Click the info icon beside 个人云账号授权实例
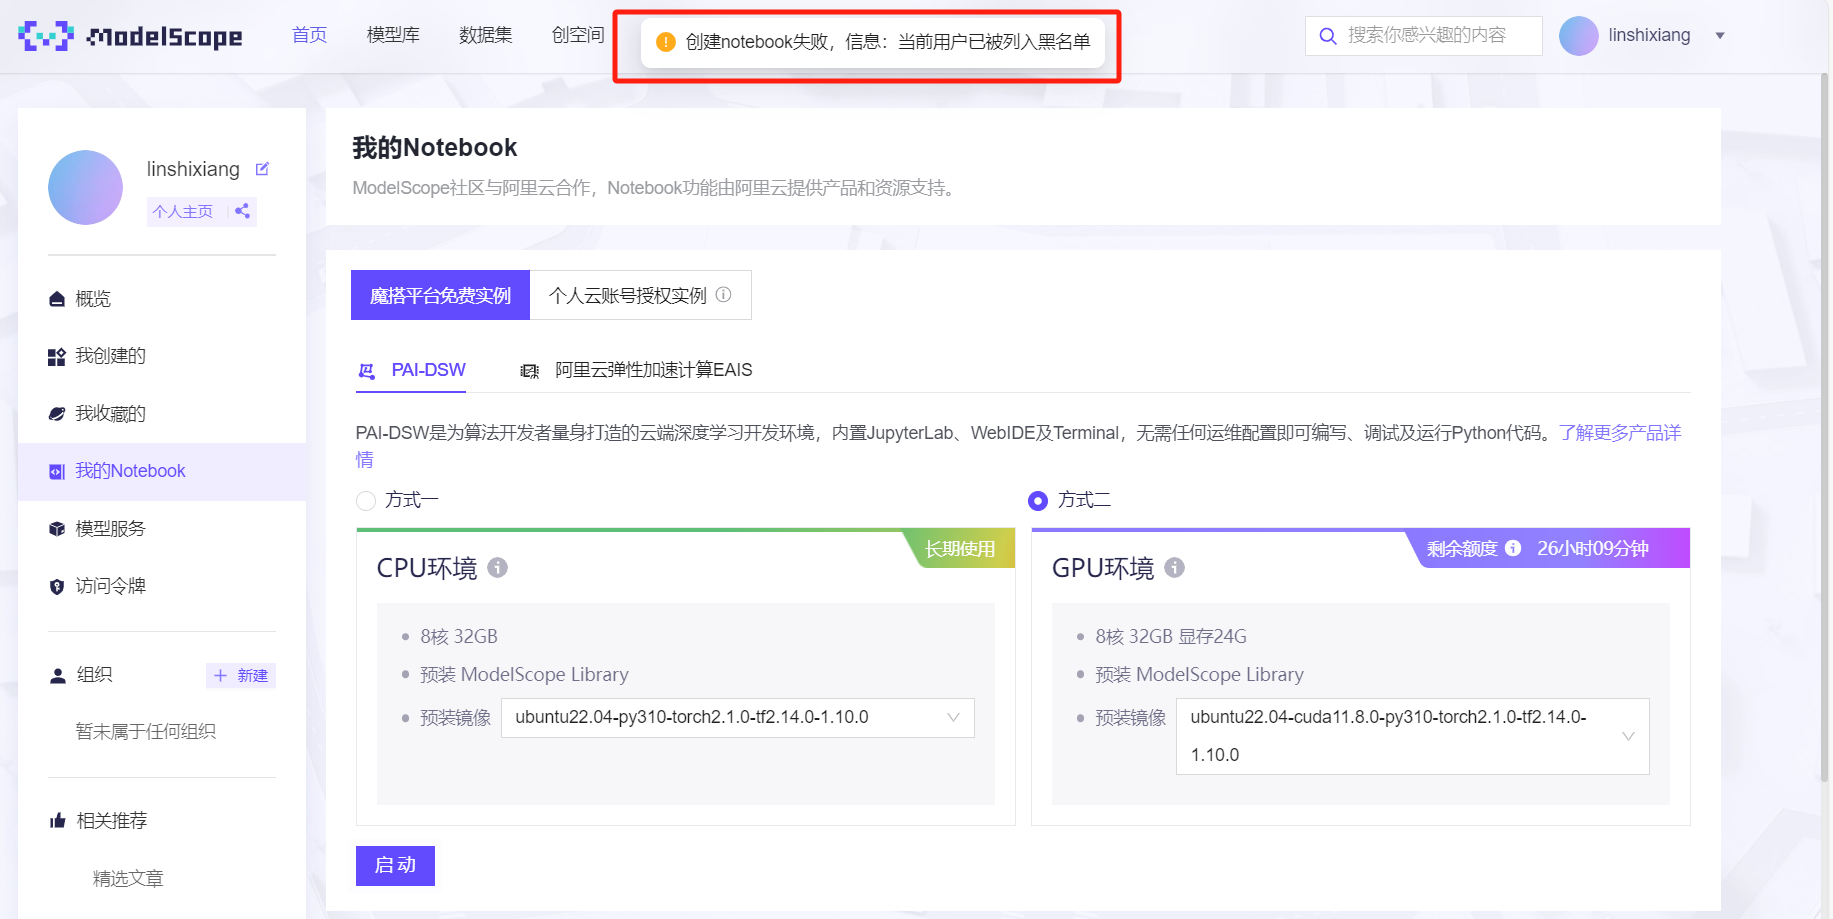The image size is (1833, 919). (x=723, y=295)
